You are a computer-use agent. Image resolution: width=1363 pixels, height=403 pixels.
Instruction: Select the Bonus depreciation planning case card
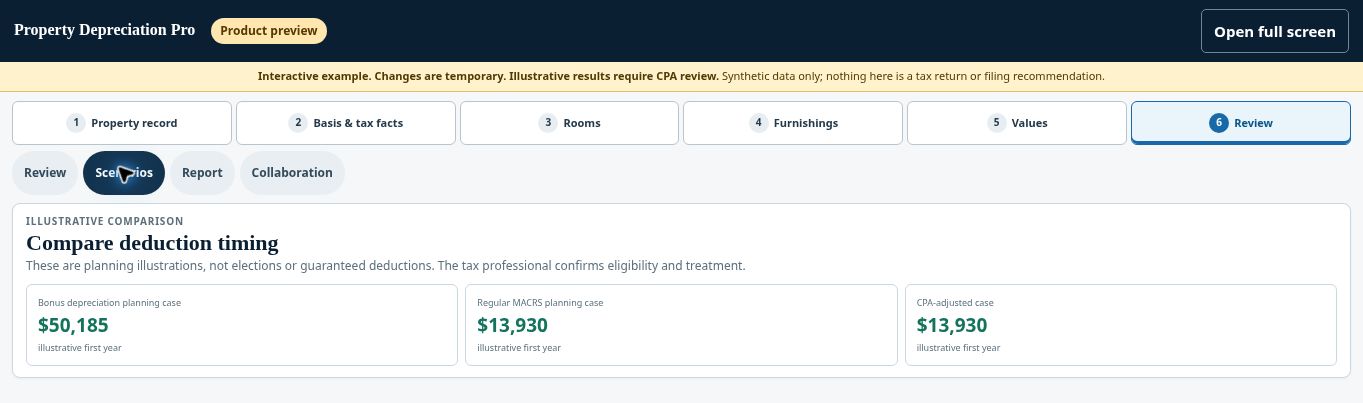click(x=242, y=325)
